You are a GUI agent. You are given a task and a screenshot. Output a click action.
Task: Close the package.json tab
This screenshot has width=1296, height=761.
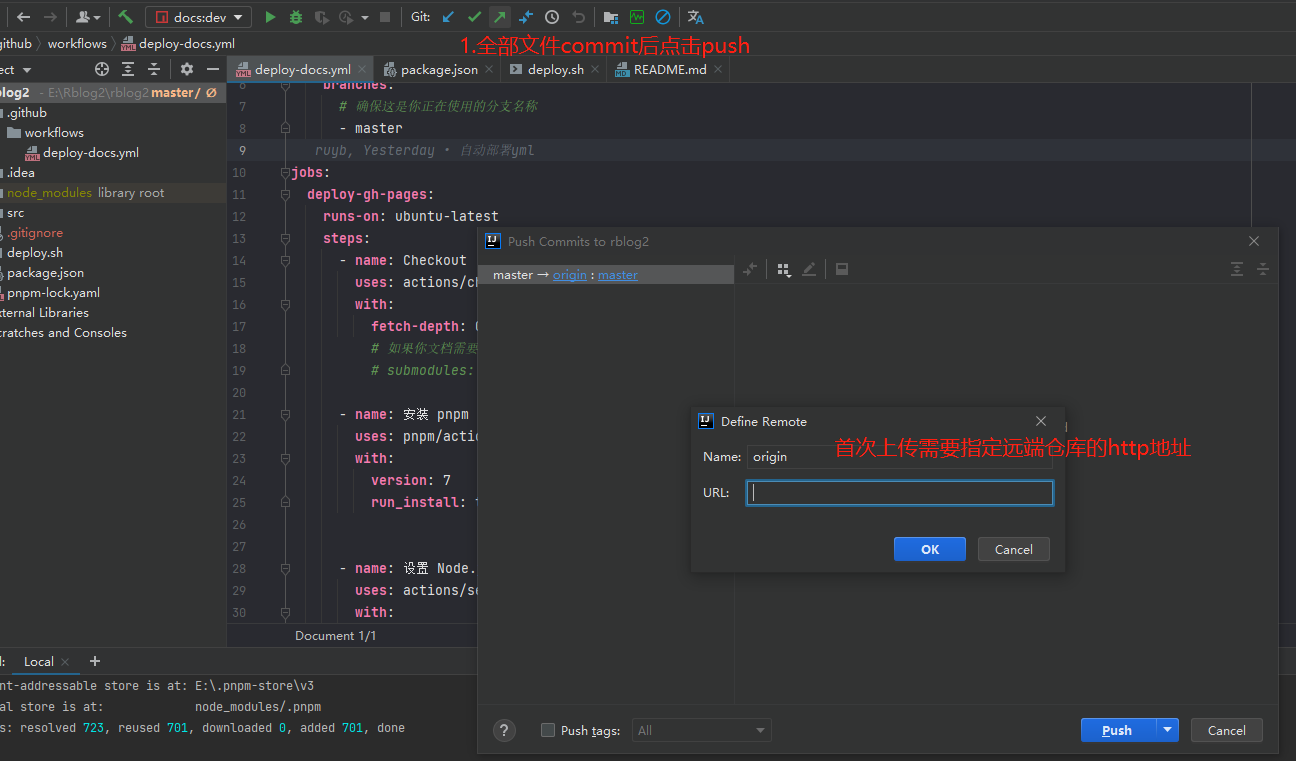tap(489, 70)
